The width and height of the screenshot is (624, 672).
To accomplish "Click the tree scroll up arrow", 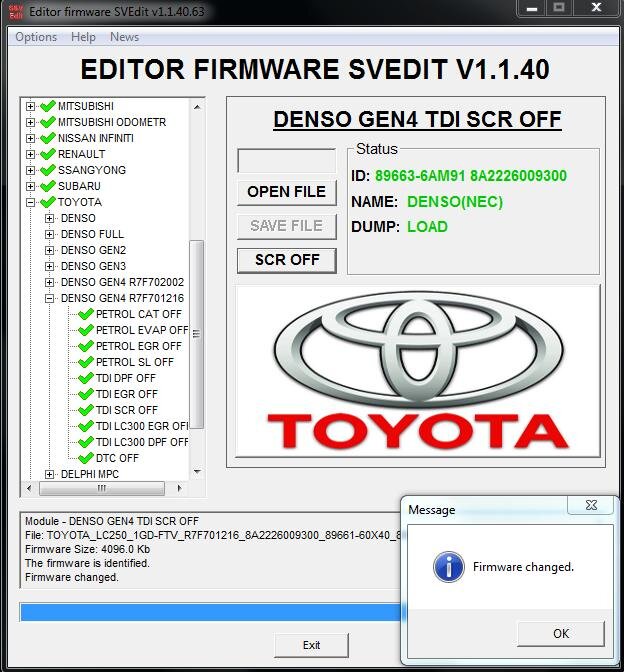I will click(197, 107).
